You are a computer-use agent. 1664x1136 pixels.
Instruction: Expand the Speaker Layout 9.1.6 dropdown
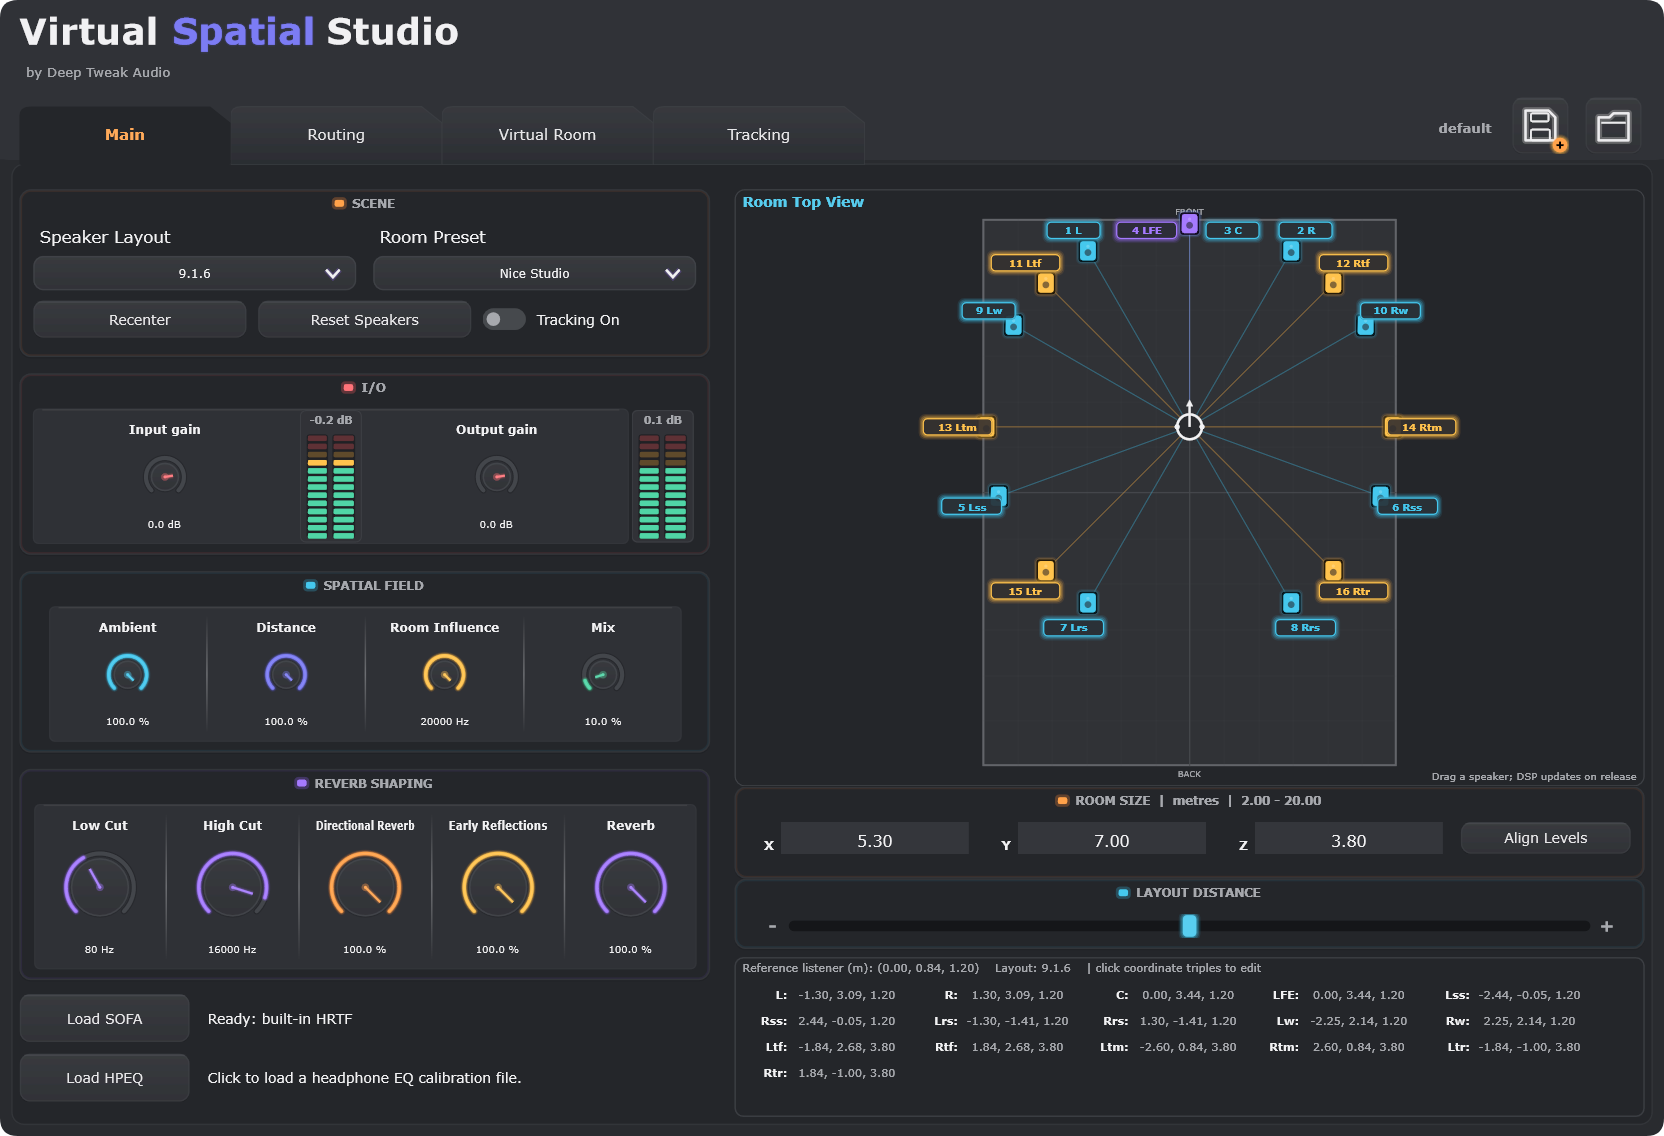pos(195,273)
